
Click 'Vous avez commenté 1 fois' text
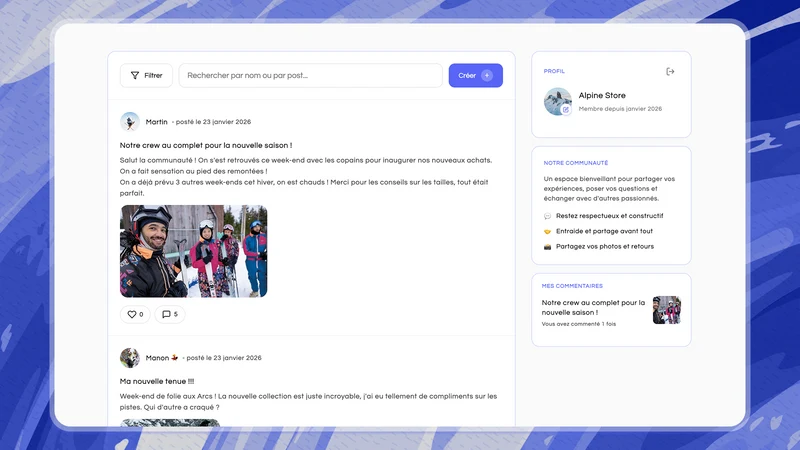579,324
